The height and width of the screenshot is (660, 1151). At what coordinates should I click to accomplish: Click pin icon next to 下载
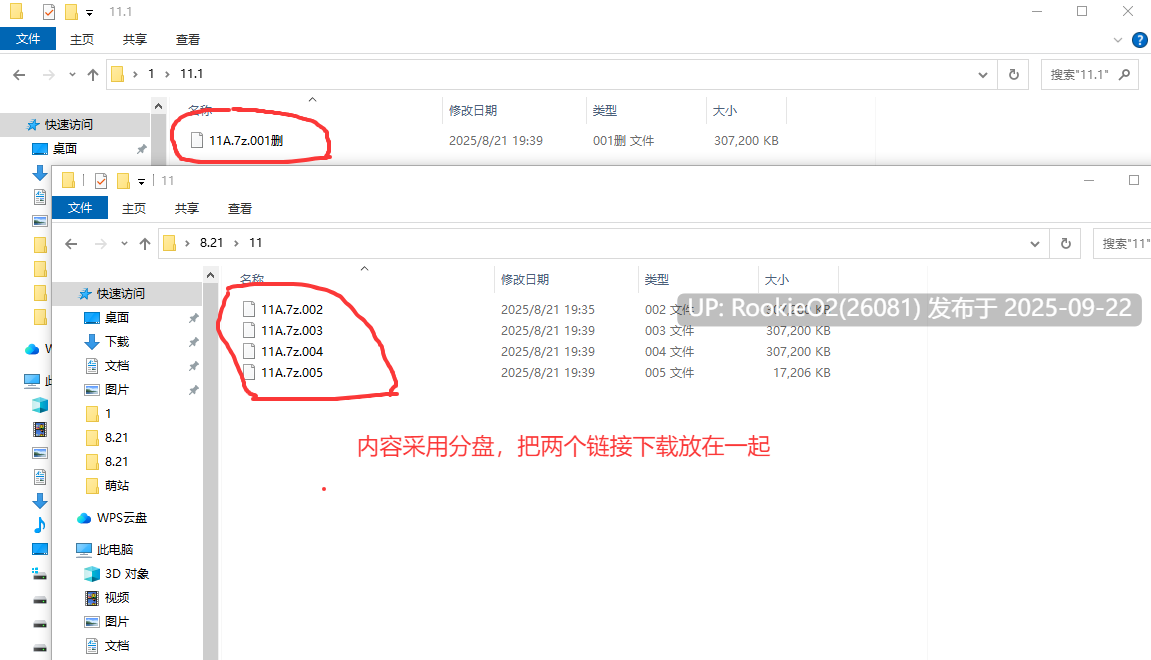click(193, 342)
